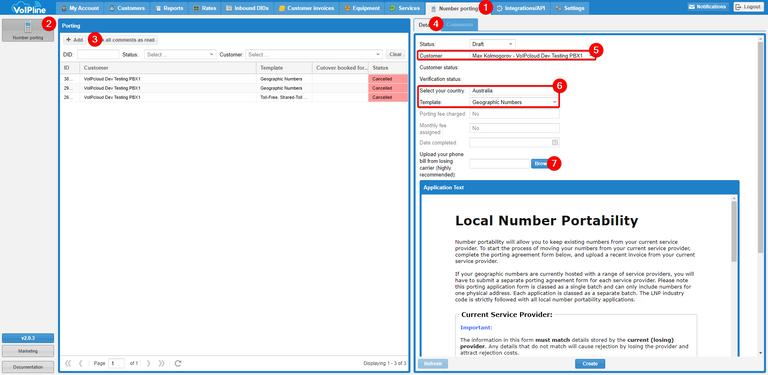Open the Customer filter dropdown in Porting

314,55
